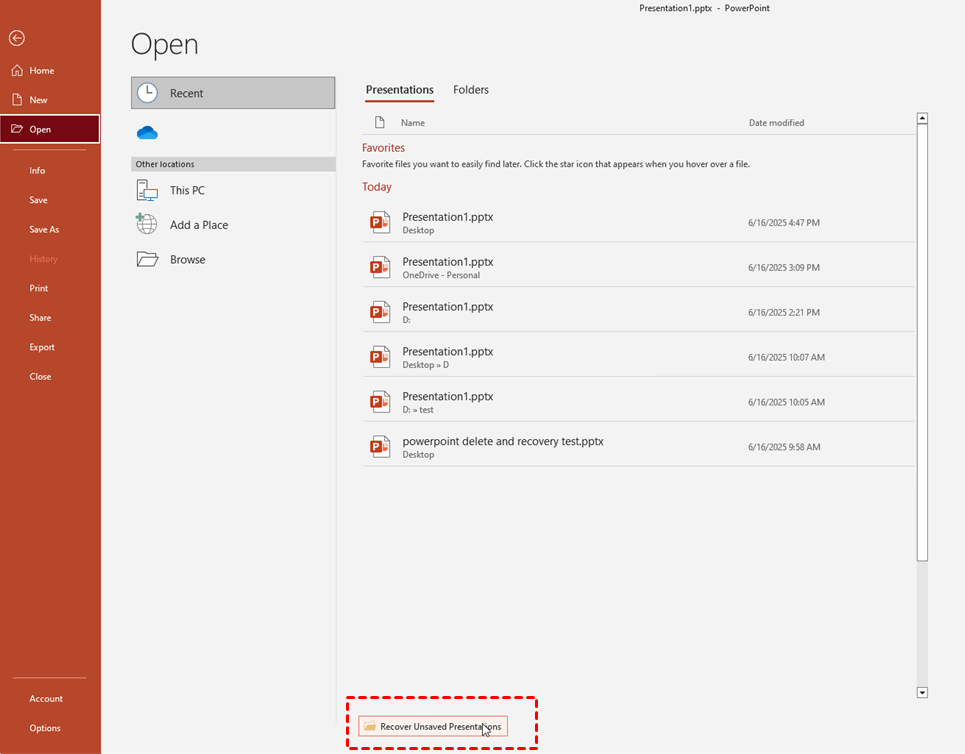Open powerpoint delete and recovery test.pptx
This screenshot has height=754, width=965.
coord(638,447)
